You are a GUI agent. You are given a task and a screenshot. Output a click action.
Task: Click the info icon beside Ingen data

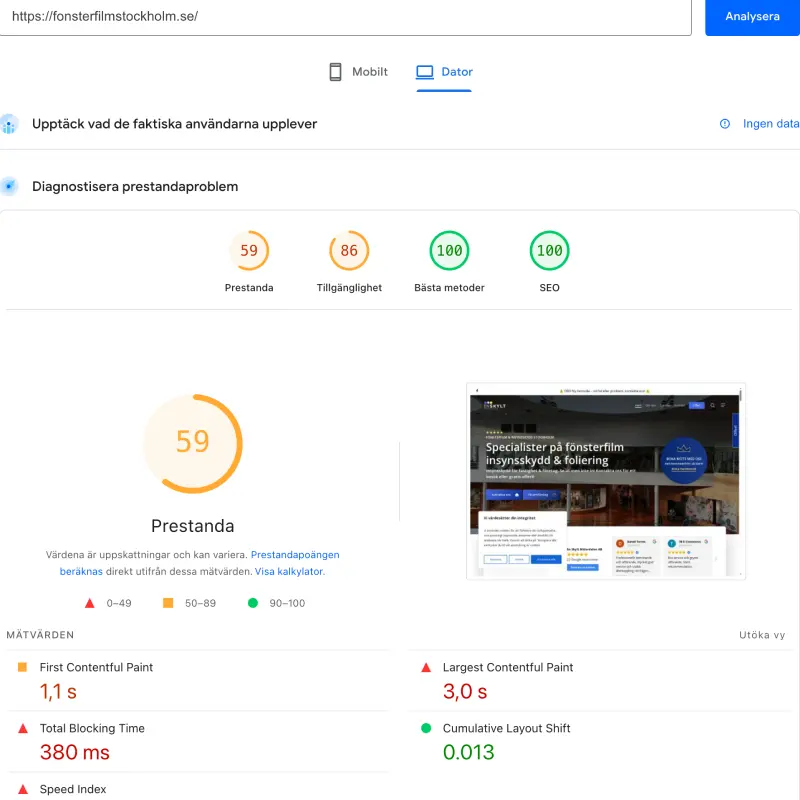pos(725,124)
